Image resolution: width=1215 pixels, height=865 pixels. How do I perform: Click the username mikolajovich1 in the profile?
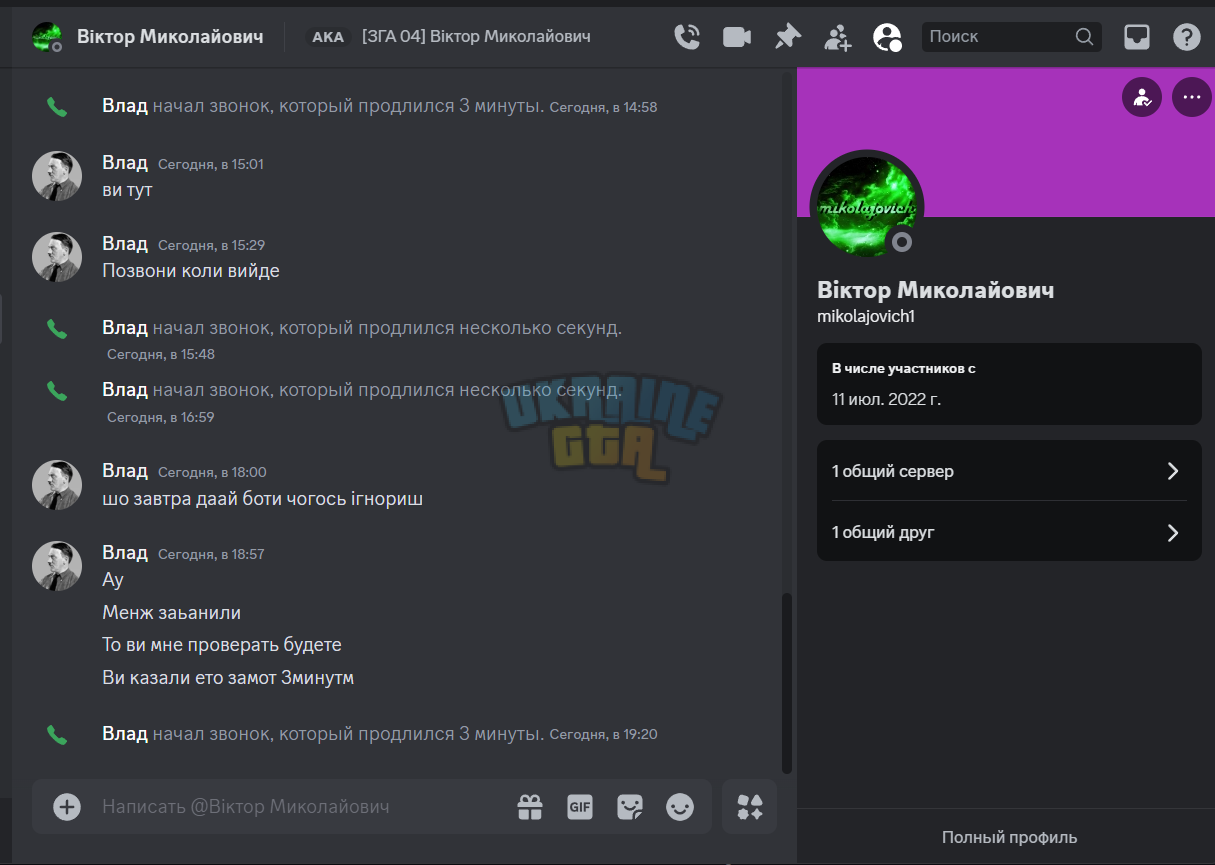click(x=866, y=316)
